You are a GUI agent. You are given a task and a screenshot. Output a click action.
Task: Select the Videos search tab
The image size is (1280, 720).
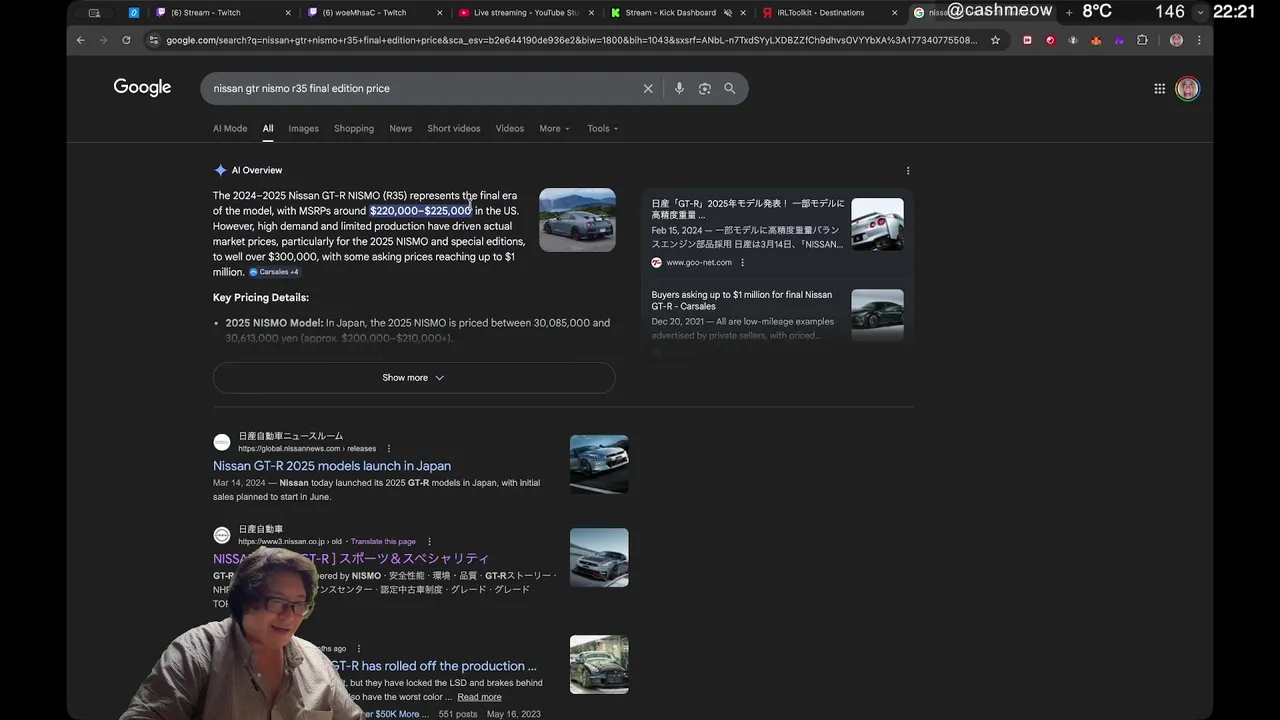point(510,128)
